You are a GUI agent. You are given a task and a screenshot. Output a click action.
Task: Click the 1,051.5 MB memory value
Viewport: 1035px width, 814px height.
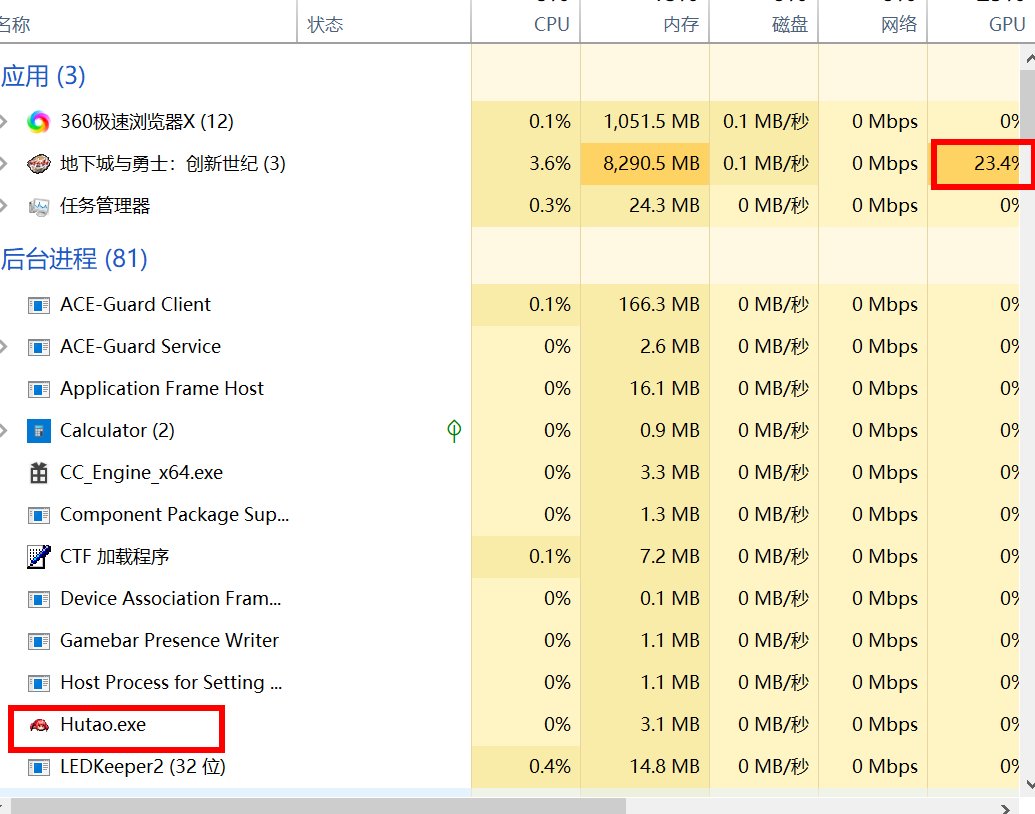click(651, 121)
